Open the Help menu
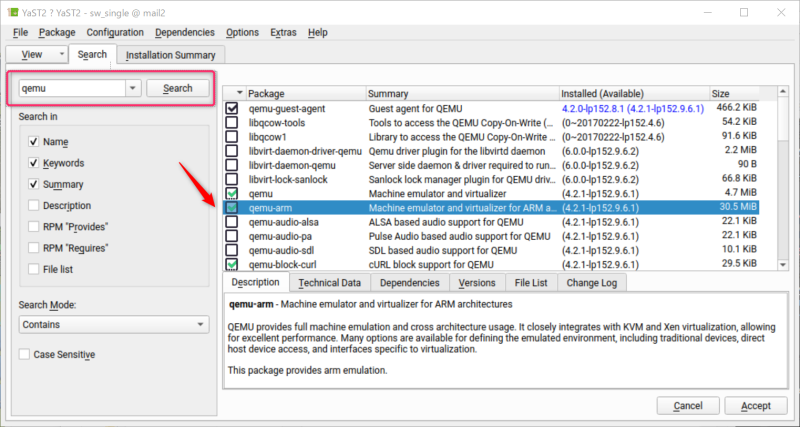Viewport: 800px width, 427px height. (x=317, y=32)
